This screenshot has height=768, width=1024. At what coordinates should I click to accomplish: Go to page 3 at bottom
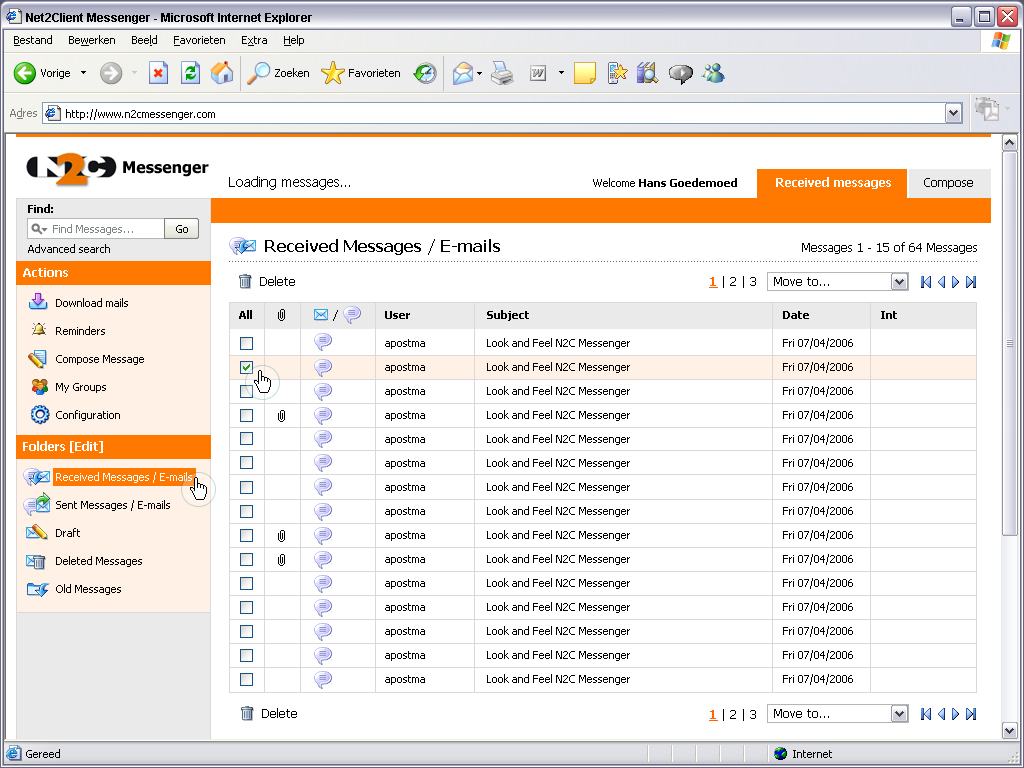tap(753, 714)
